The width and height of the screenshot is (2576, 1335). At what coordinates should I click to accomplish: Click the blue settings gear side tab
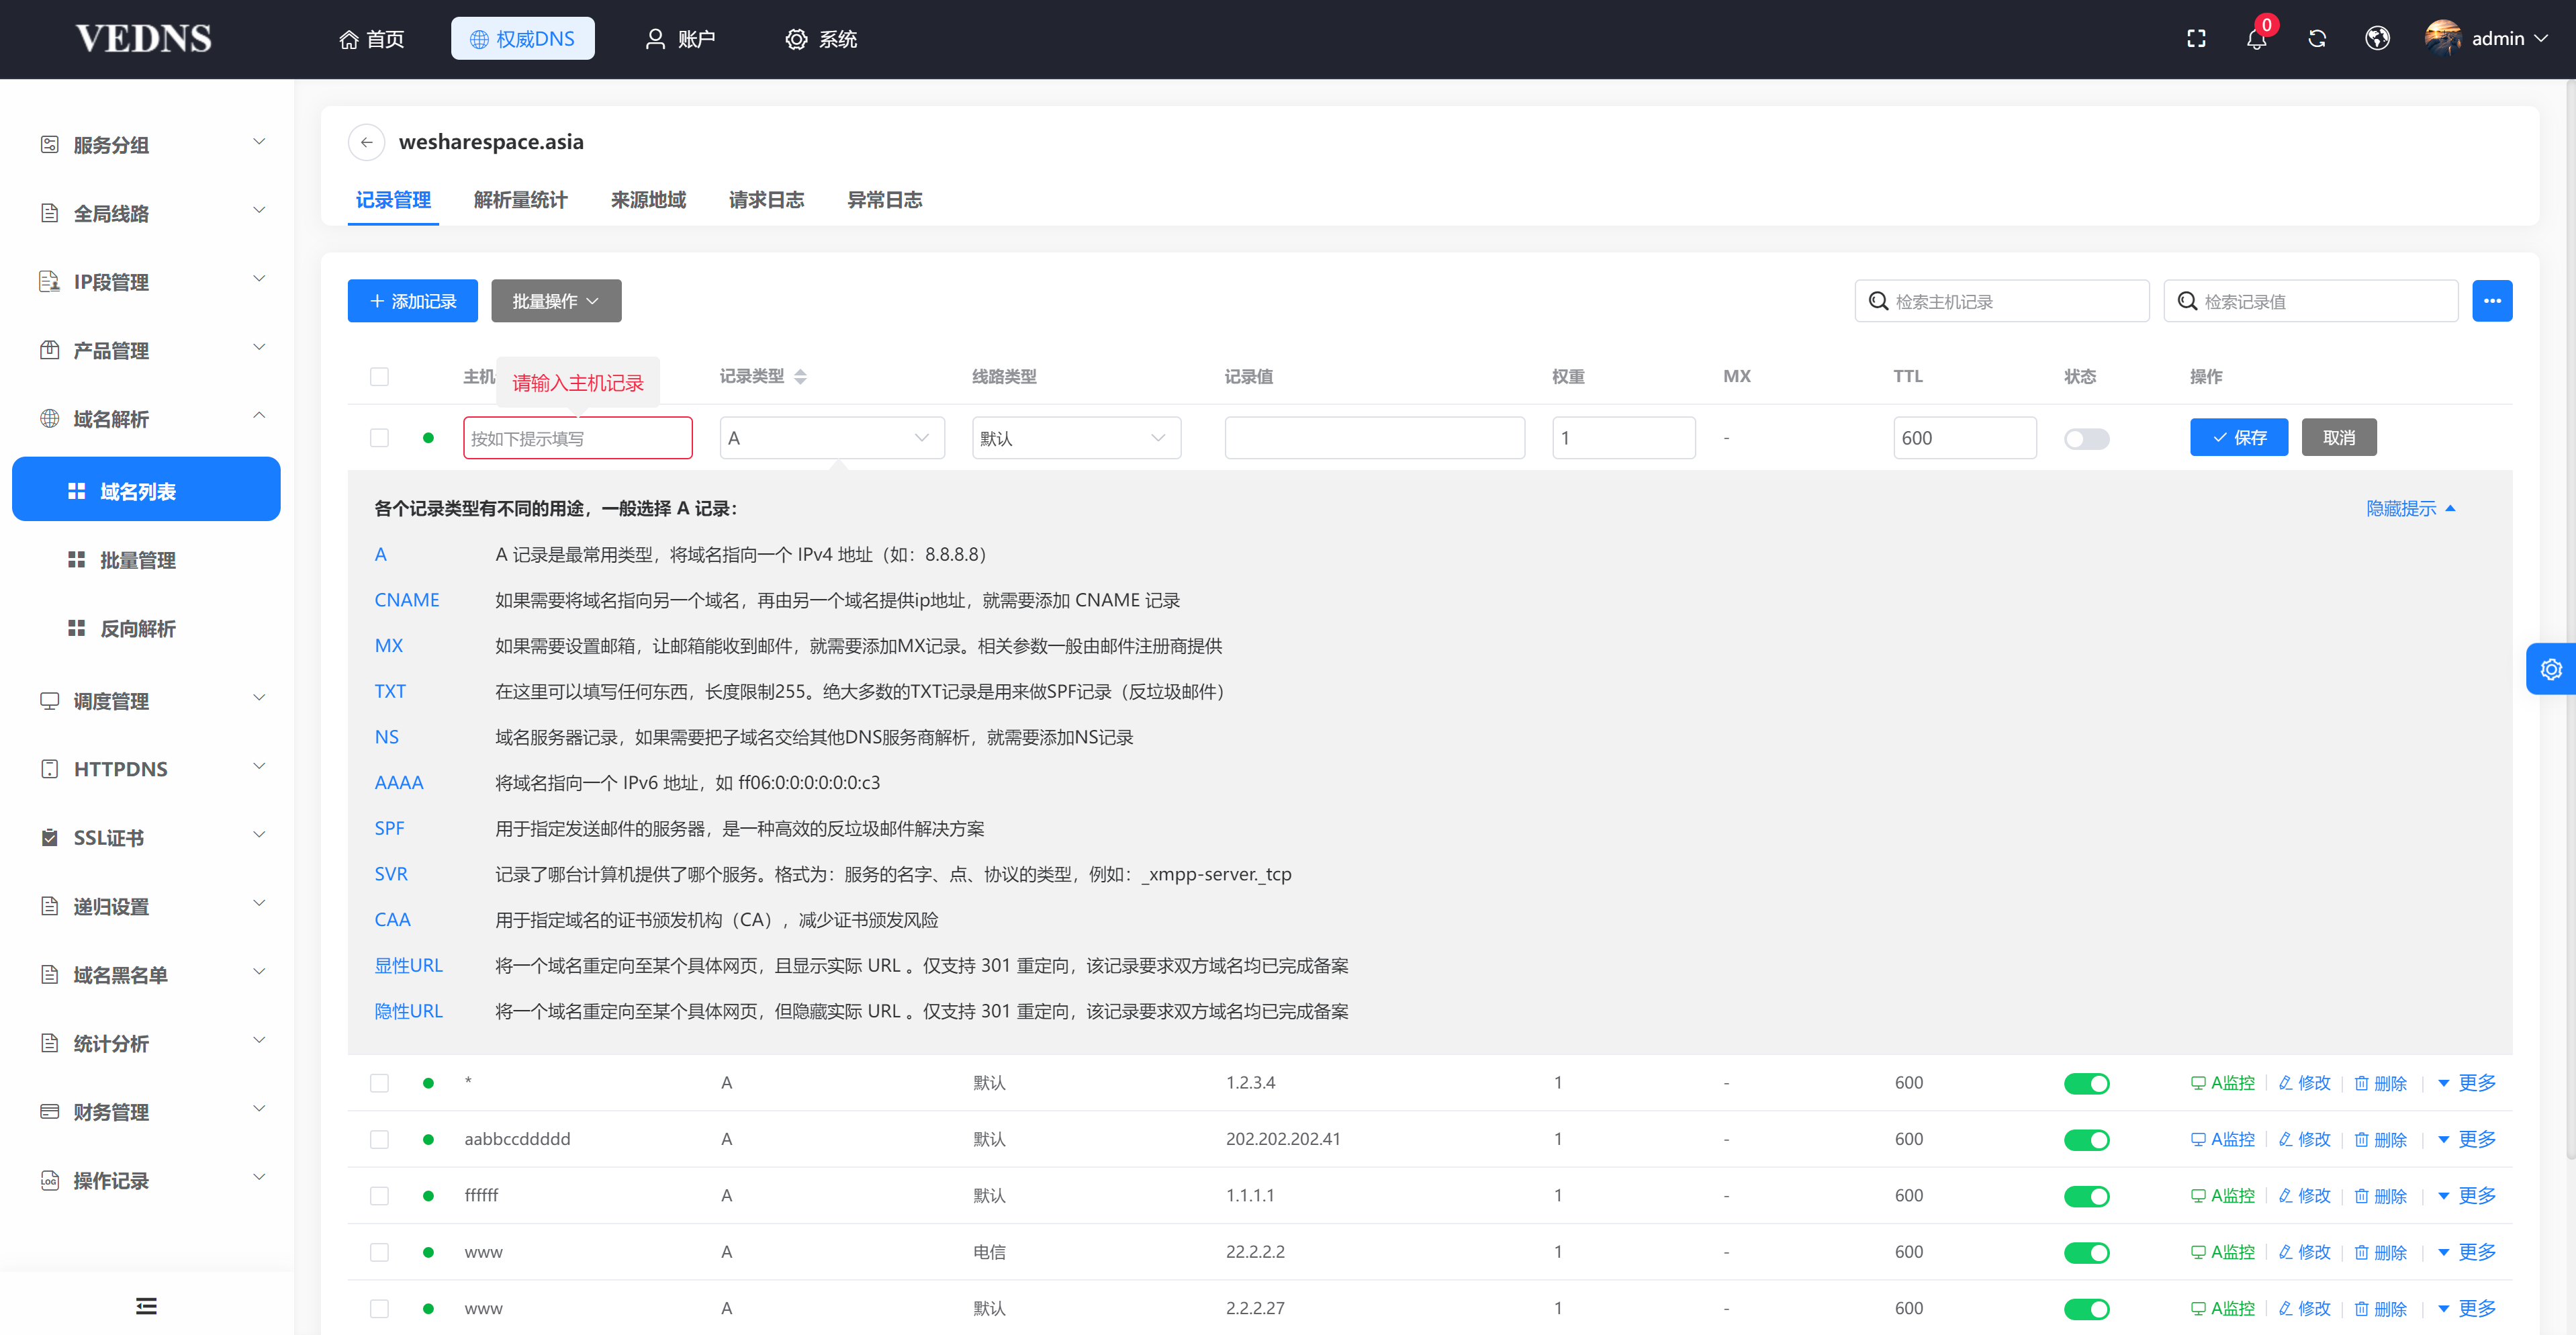coord(2551,669)
